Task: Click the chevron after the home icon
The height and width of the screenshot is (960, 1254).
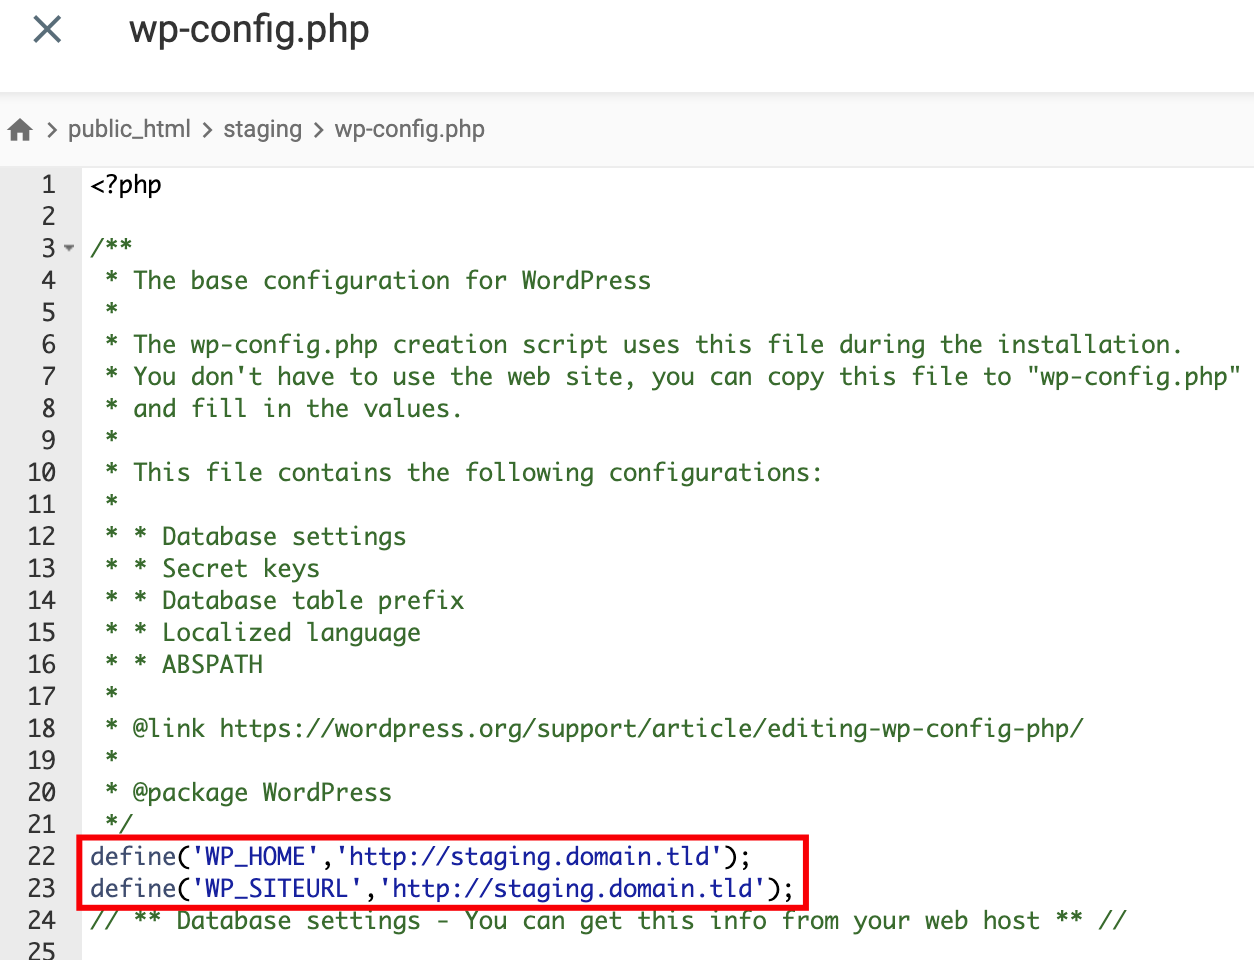Action: tap(51, 130)
